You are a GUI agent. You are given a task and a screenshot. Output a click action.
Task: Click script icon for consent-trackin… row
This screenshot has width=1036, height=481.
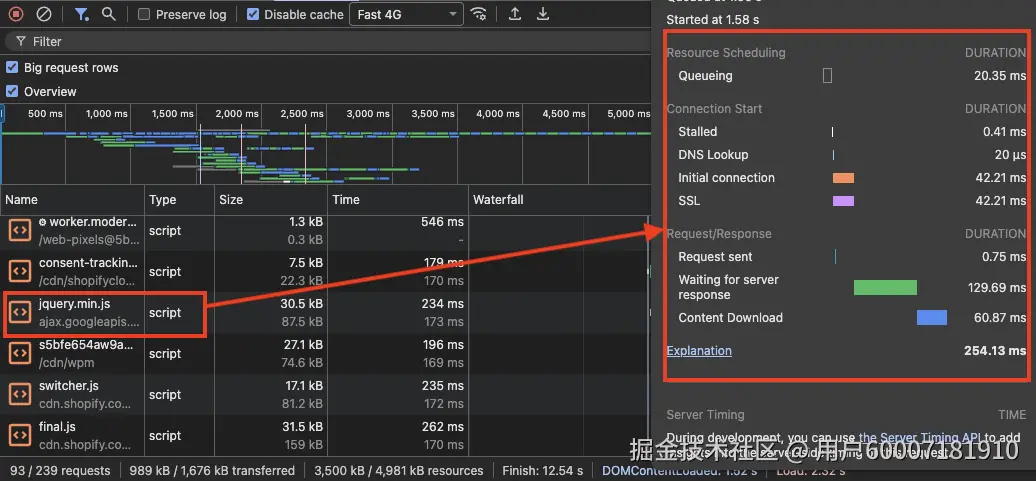pos(20,272)
